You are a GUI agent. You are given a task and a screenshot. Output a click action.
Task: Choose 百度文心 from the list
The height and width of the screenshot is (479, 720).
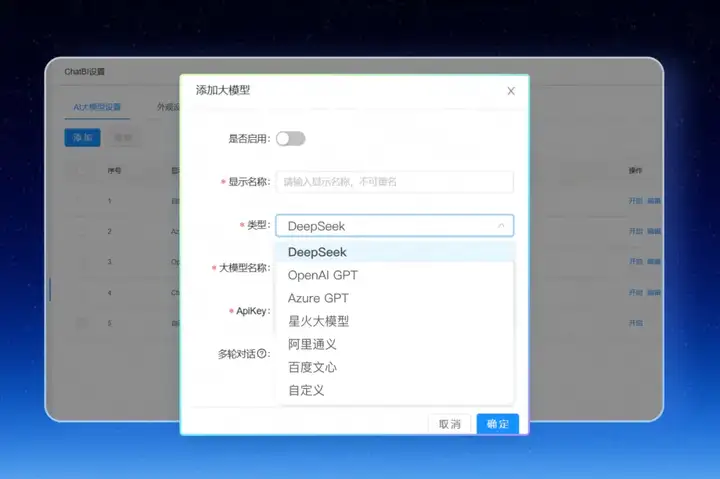[x=394, y=367]
